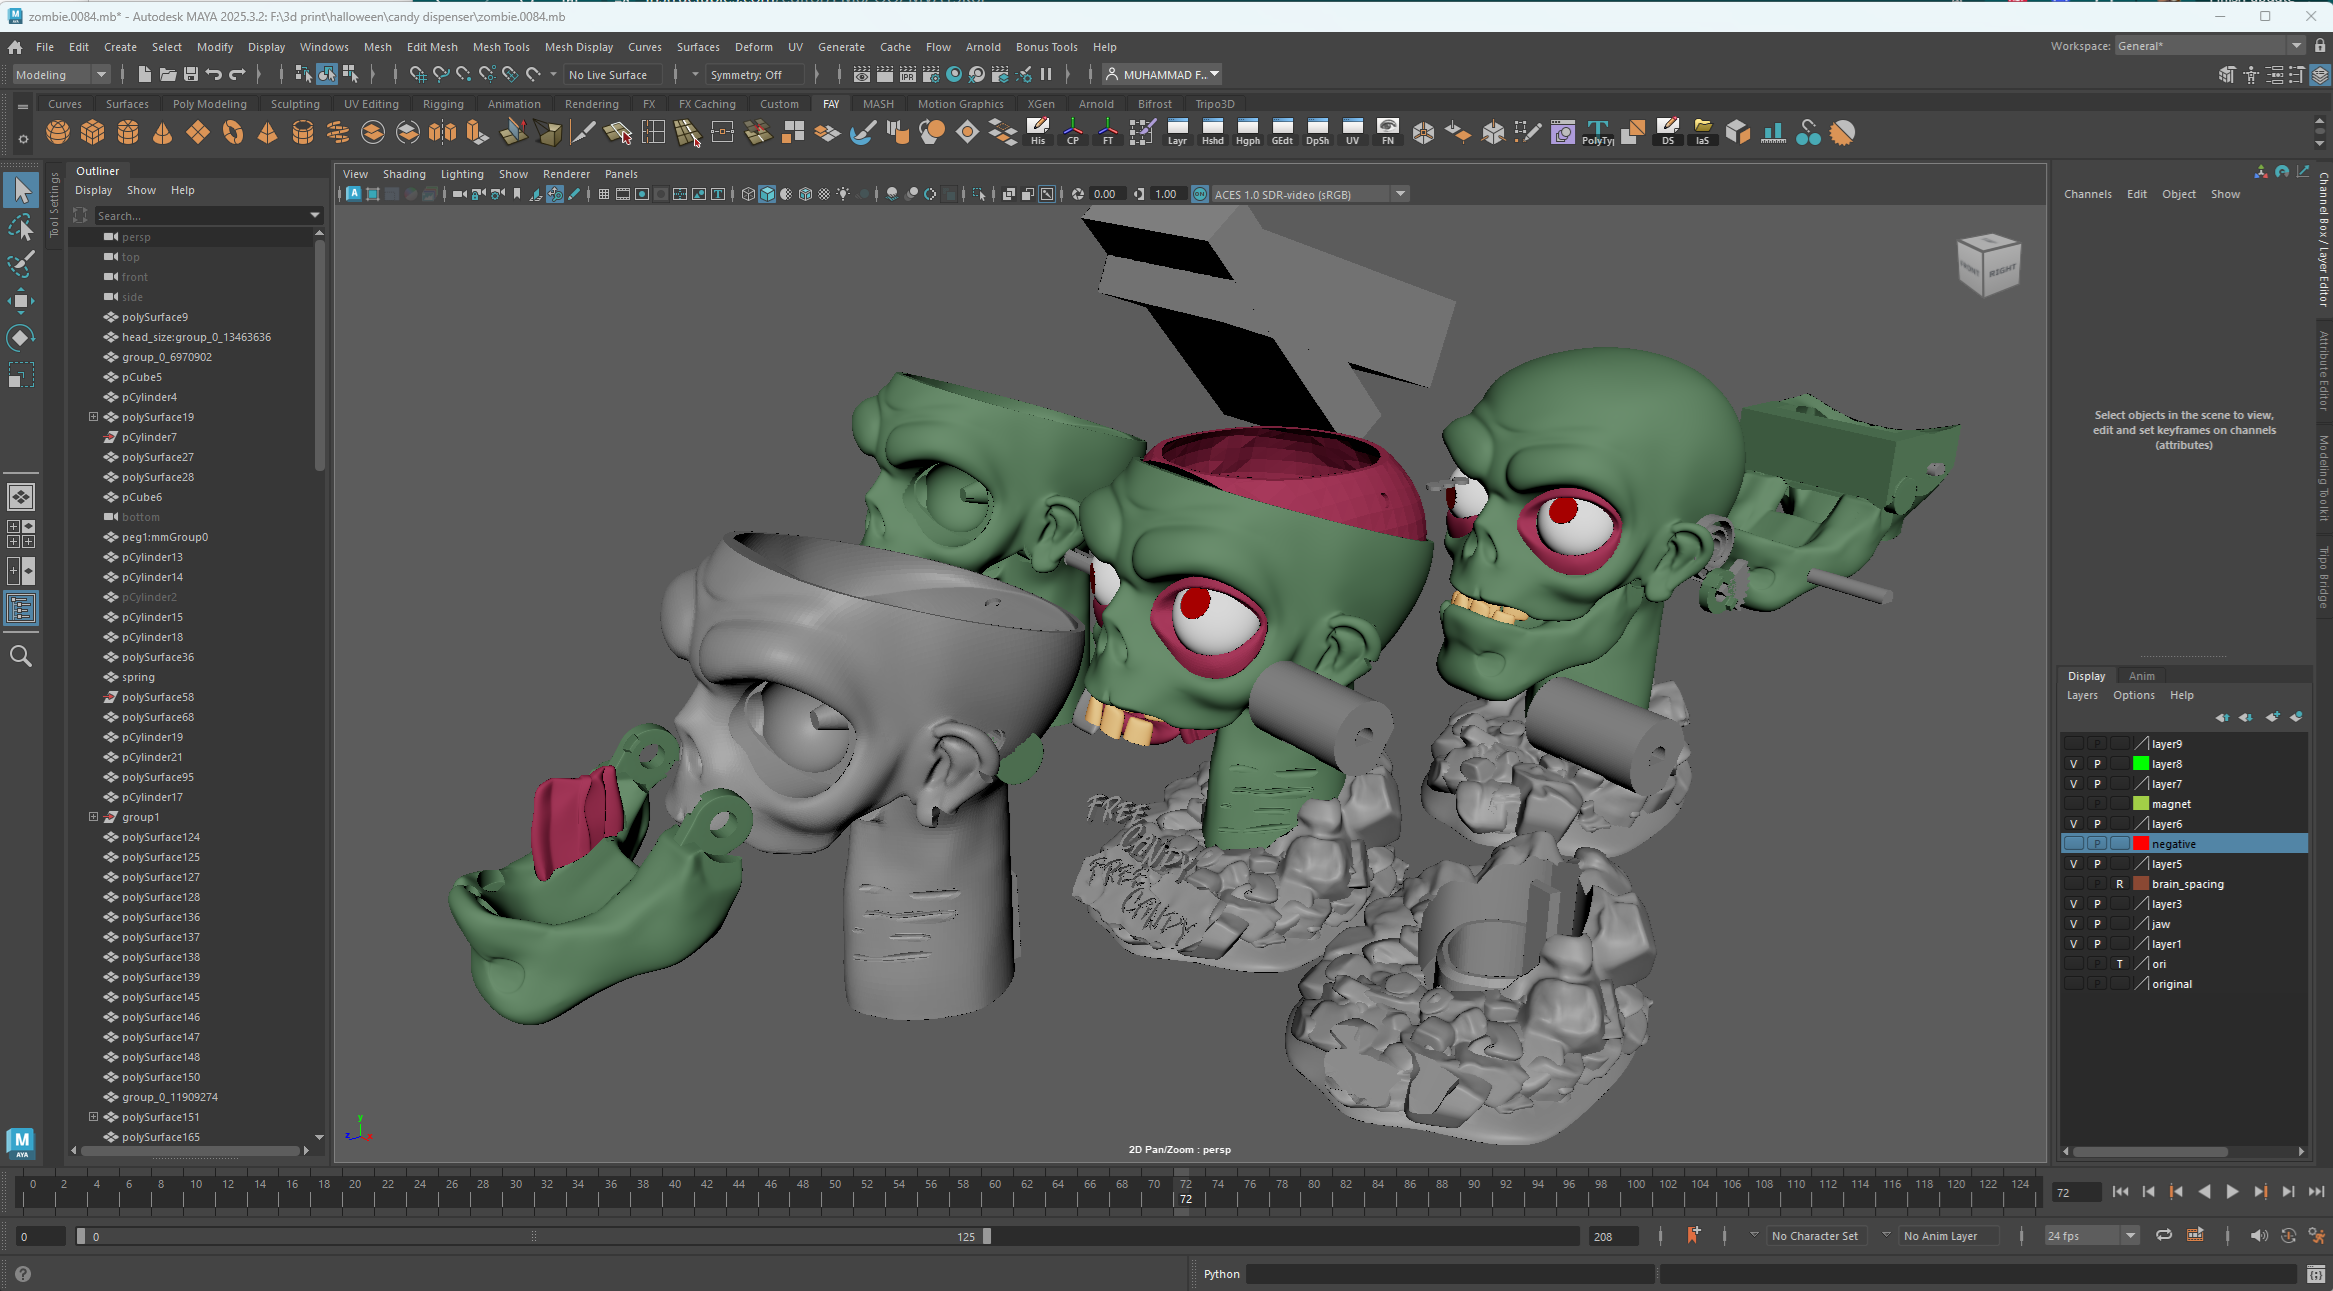
Task: Toggle playback loop mode button
Action: click(2164, 1236)
